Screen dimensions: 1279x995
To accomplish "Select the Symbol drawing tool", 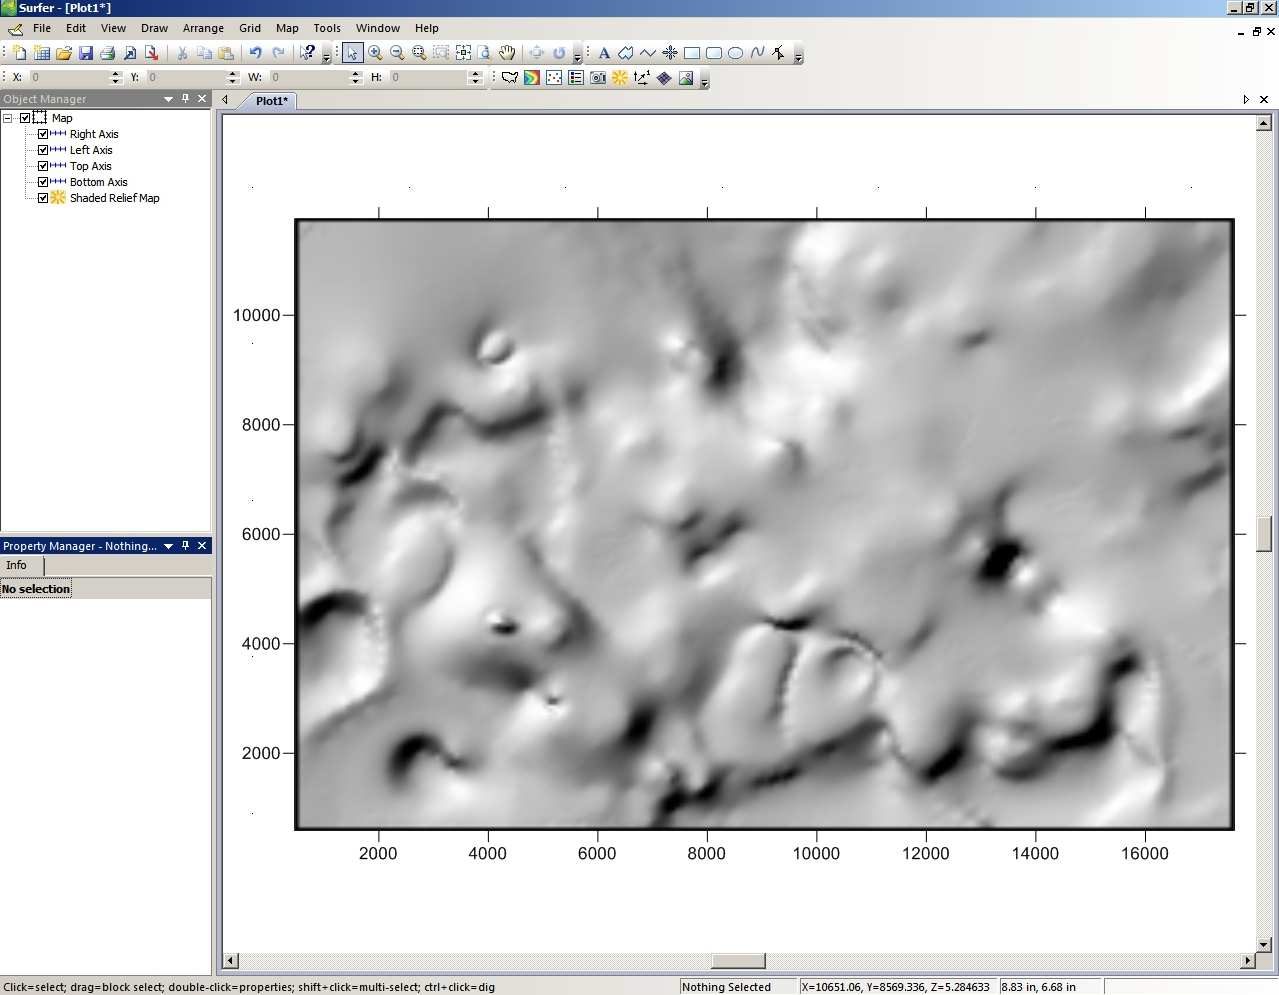I will tap(670, 53).
